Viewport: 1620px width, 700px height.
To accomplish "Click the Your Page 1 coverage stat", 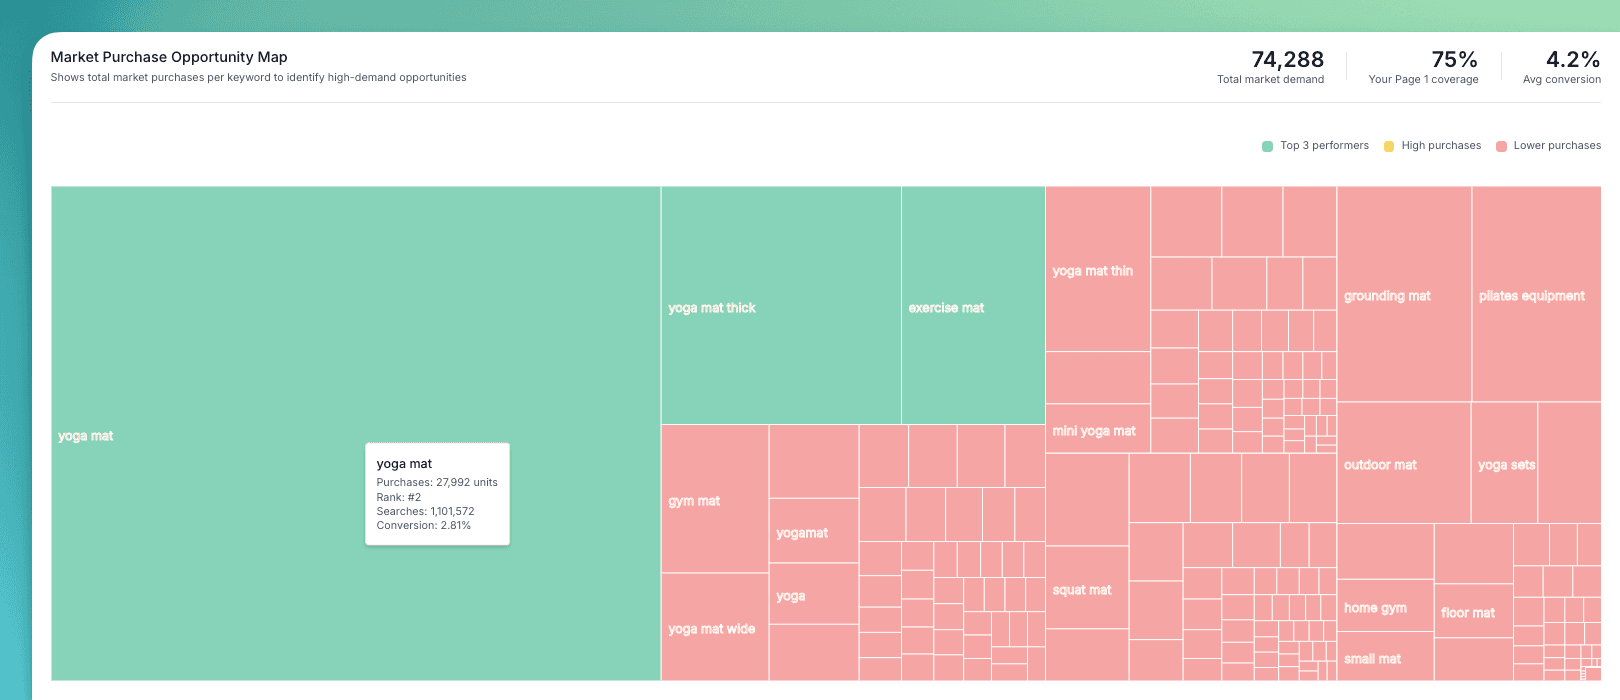I will click(x=1423, y=67).
